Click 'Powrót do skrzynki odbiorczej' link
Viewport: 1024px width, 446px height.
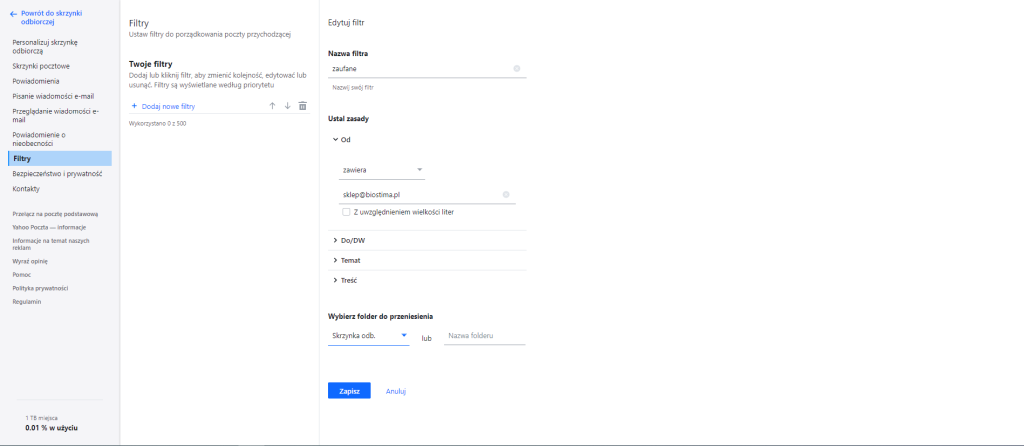click(52, 18)
